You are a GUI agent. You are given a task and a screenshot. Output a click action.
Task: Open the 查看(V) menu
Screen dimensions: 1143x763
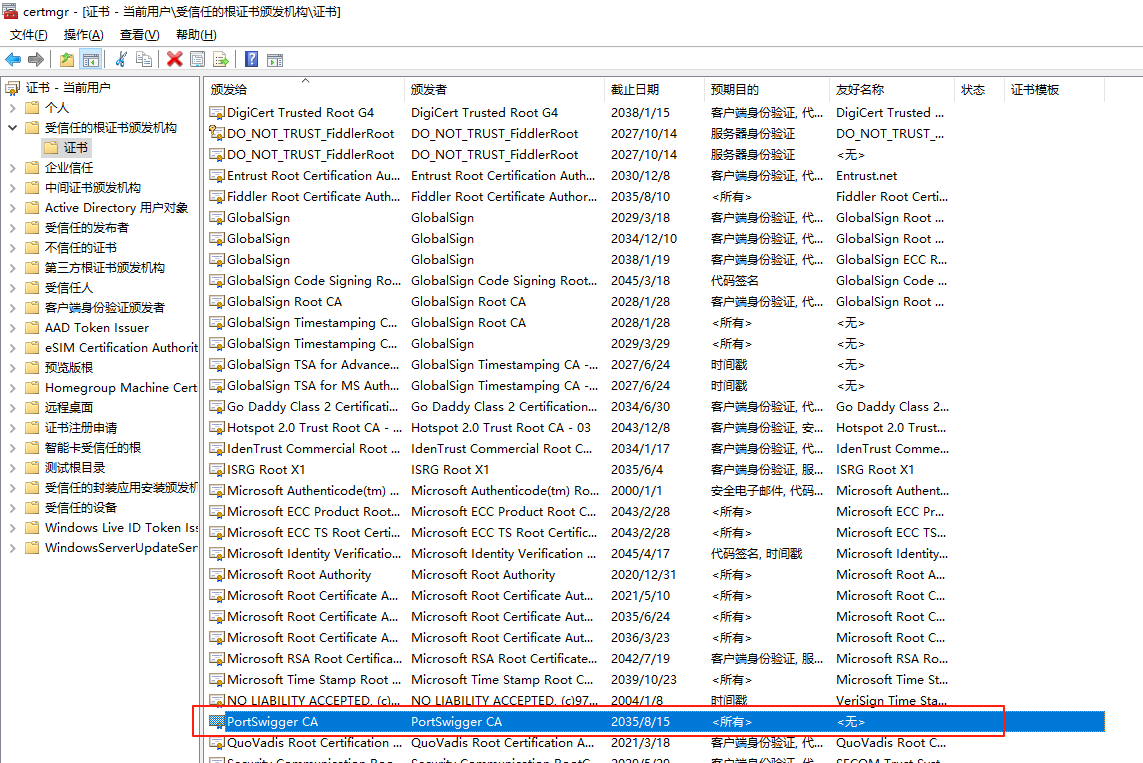pos(139,35)
